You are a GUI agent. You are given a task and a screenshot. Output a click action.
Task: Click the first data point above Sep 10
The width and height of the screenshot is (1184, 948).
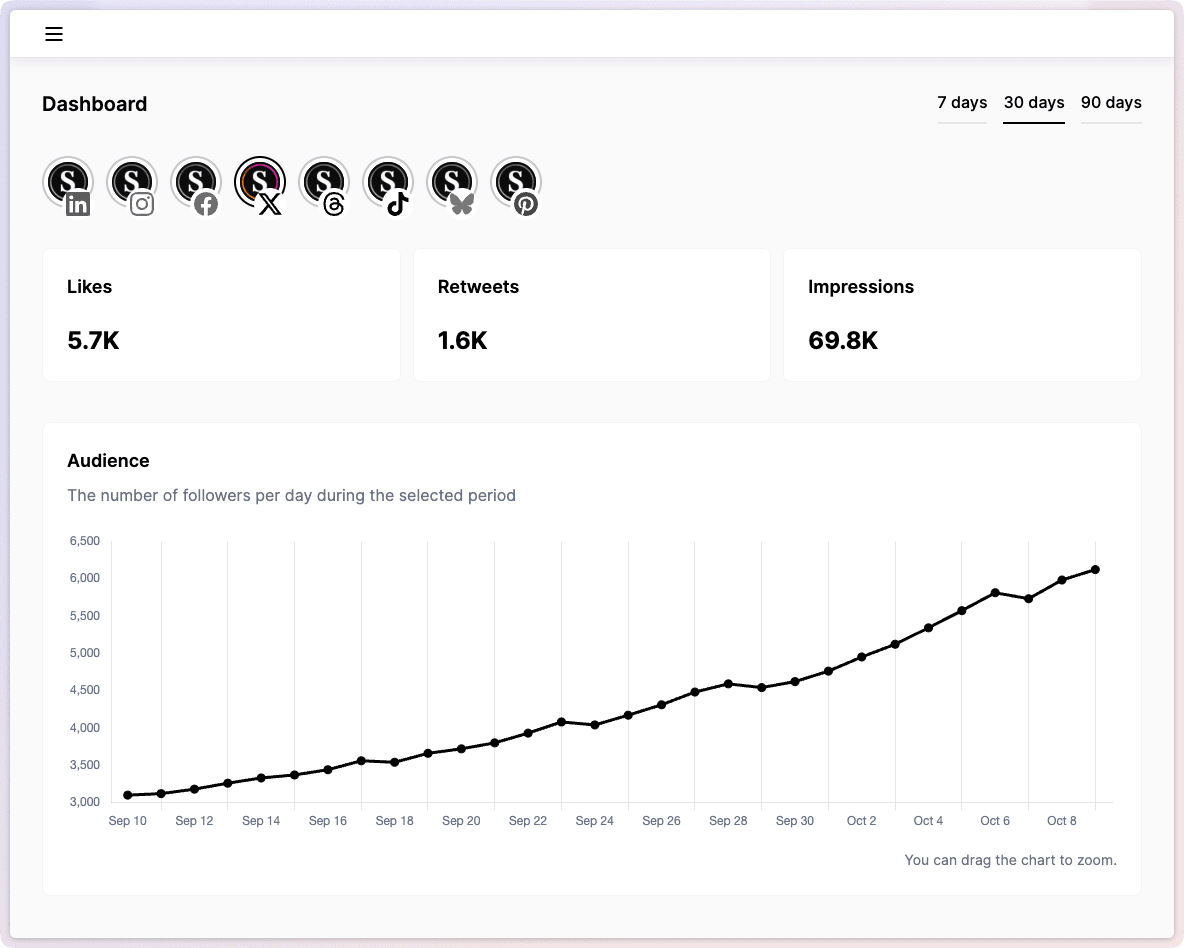point(128,795)
